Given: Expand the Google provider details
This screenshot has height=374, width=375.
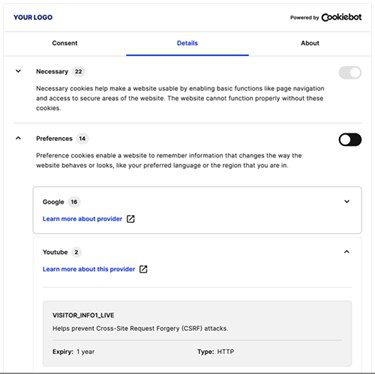Looking at the screenshot, I should 347,201.
